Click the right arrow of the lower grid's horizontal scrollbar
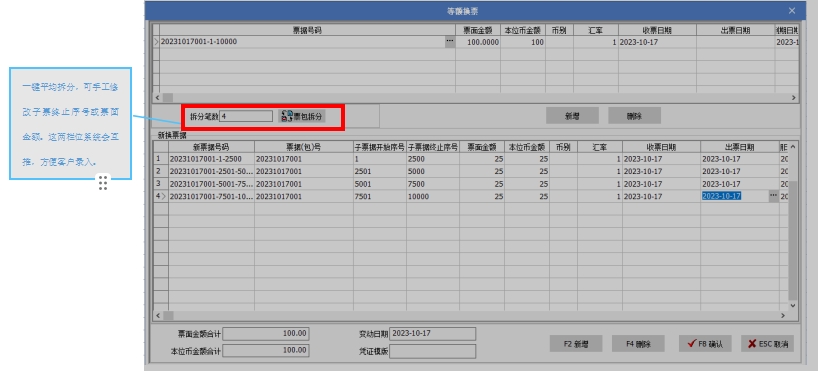The height and width of the screenshot is (378, 834). (783, 315)
